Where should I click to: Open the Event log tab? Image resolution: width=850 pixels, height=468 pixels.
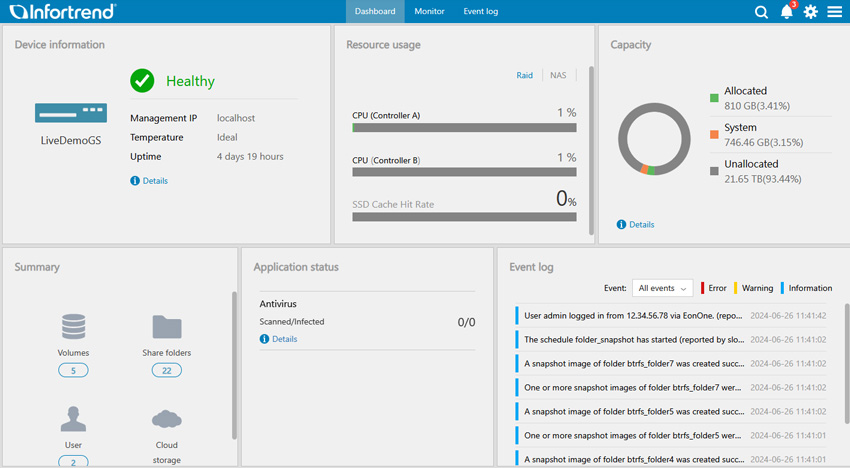pos(481,11)
